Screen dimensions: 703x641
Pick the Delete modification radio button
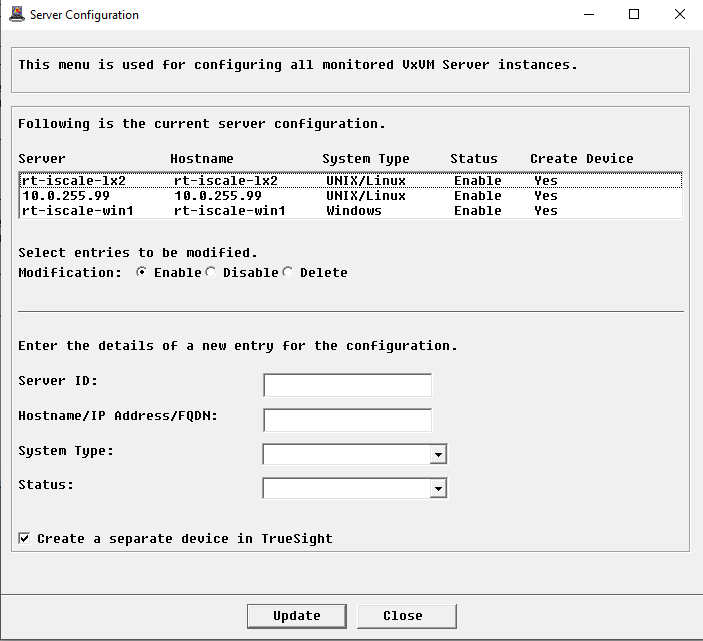pos(287,272)
